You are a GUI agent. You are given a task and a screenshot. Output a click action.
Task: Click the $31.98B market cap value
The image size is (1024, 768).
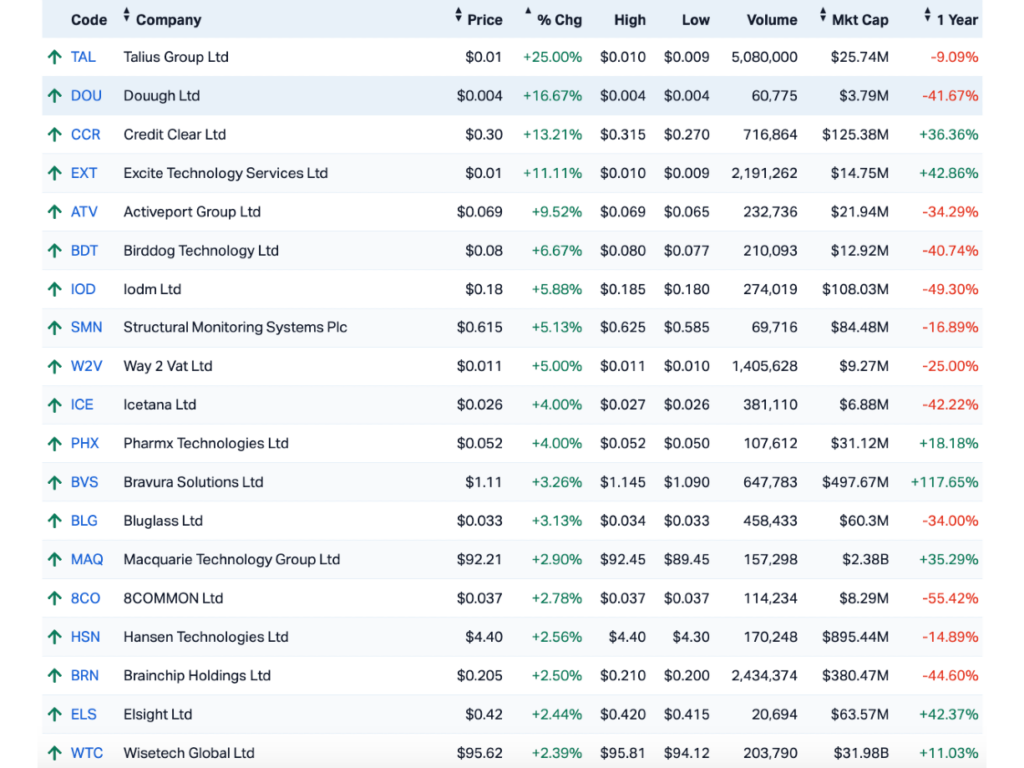point(861,753)
